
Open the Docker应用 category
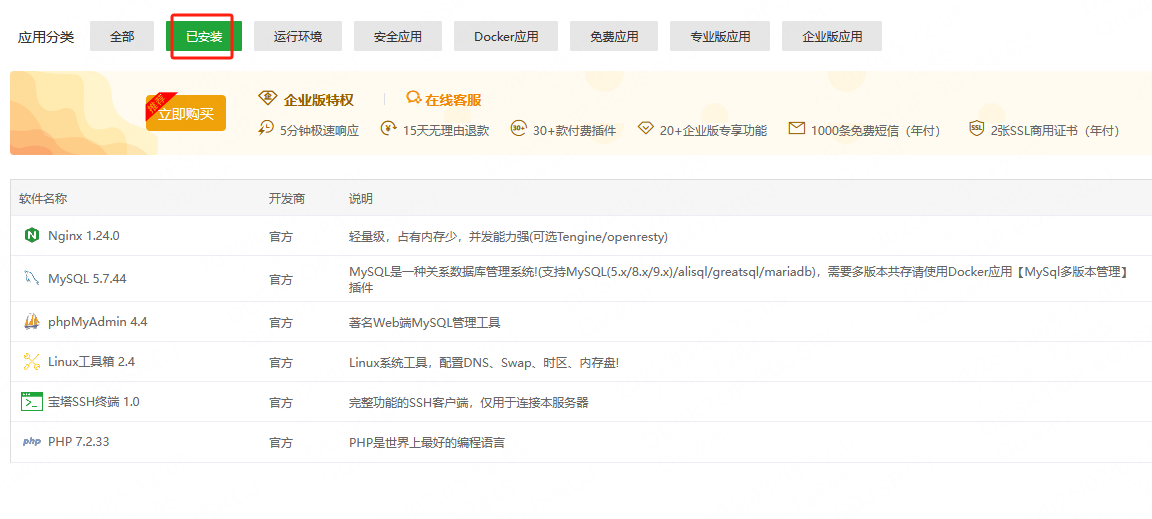pyautogui.click(x=505, y=36)
